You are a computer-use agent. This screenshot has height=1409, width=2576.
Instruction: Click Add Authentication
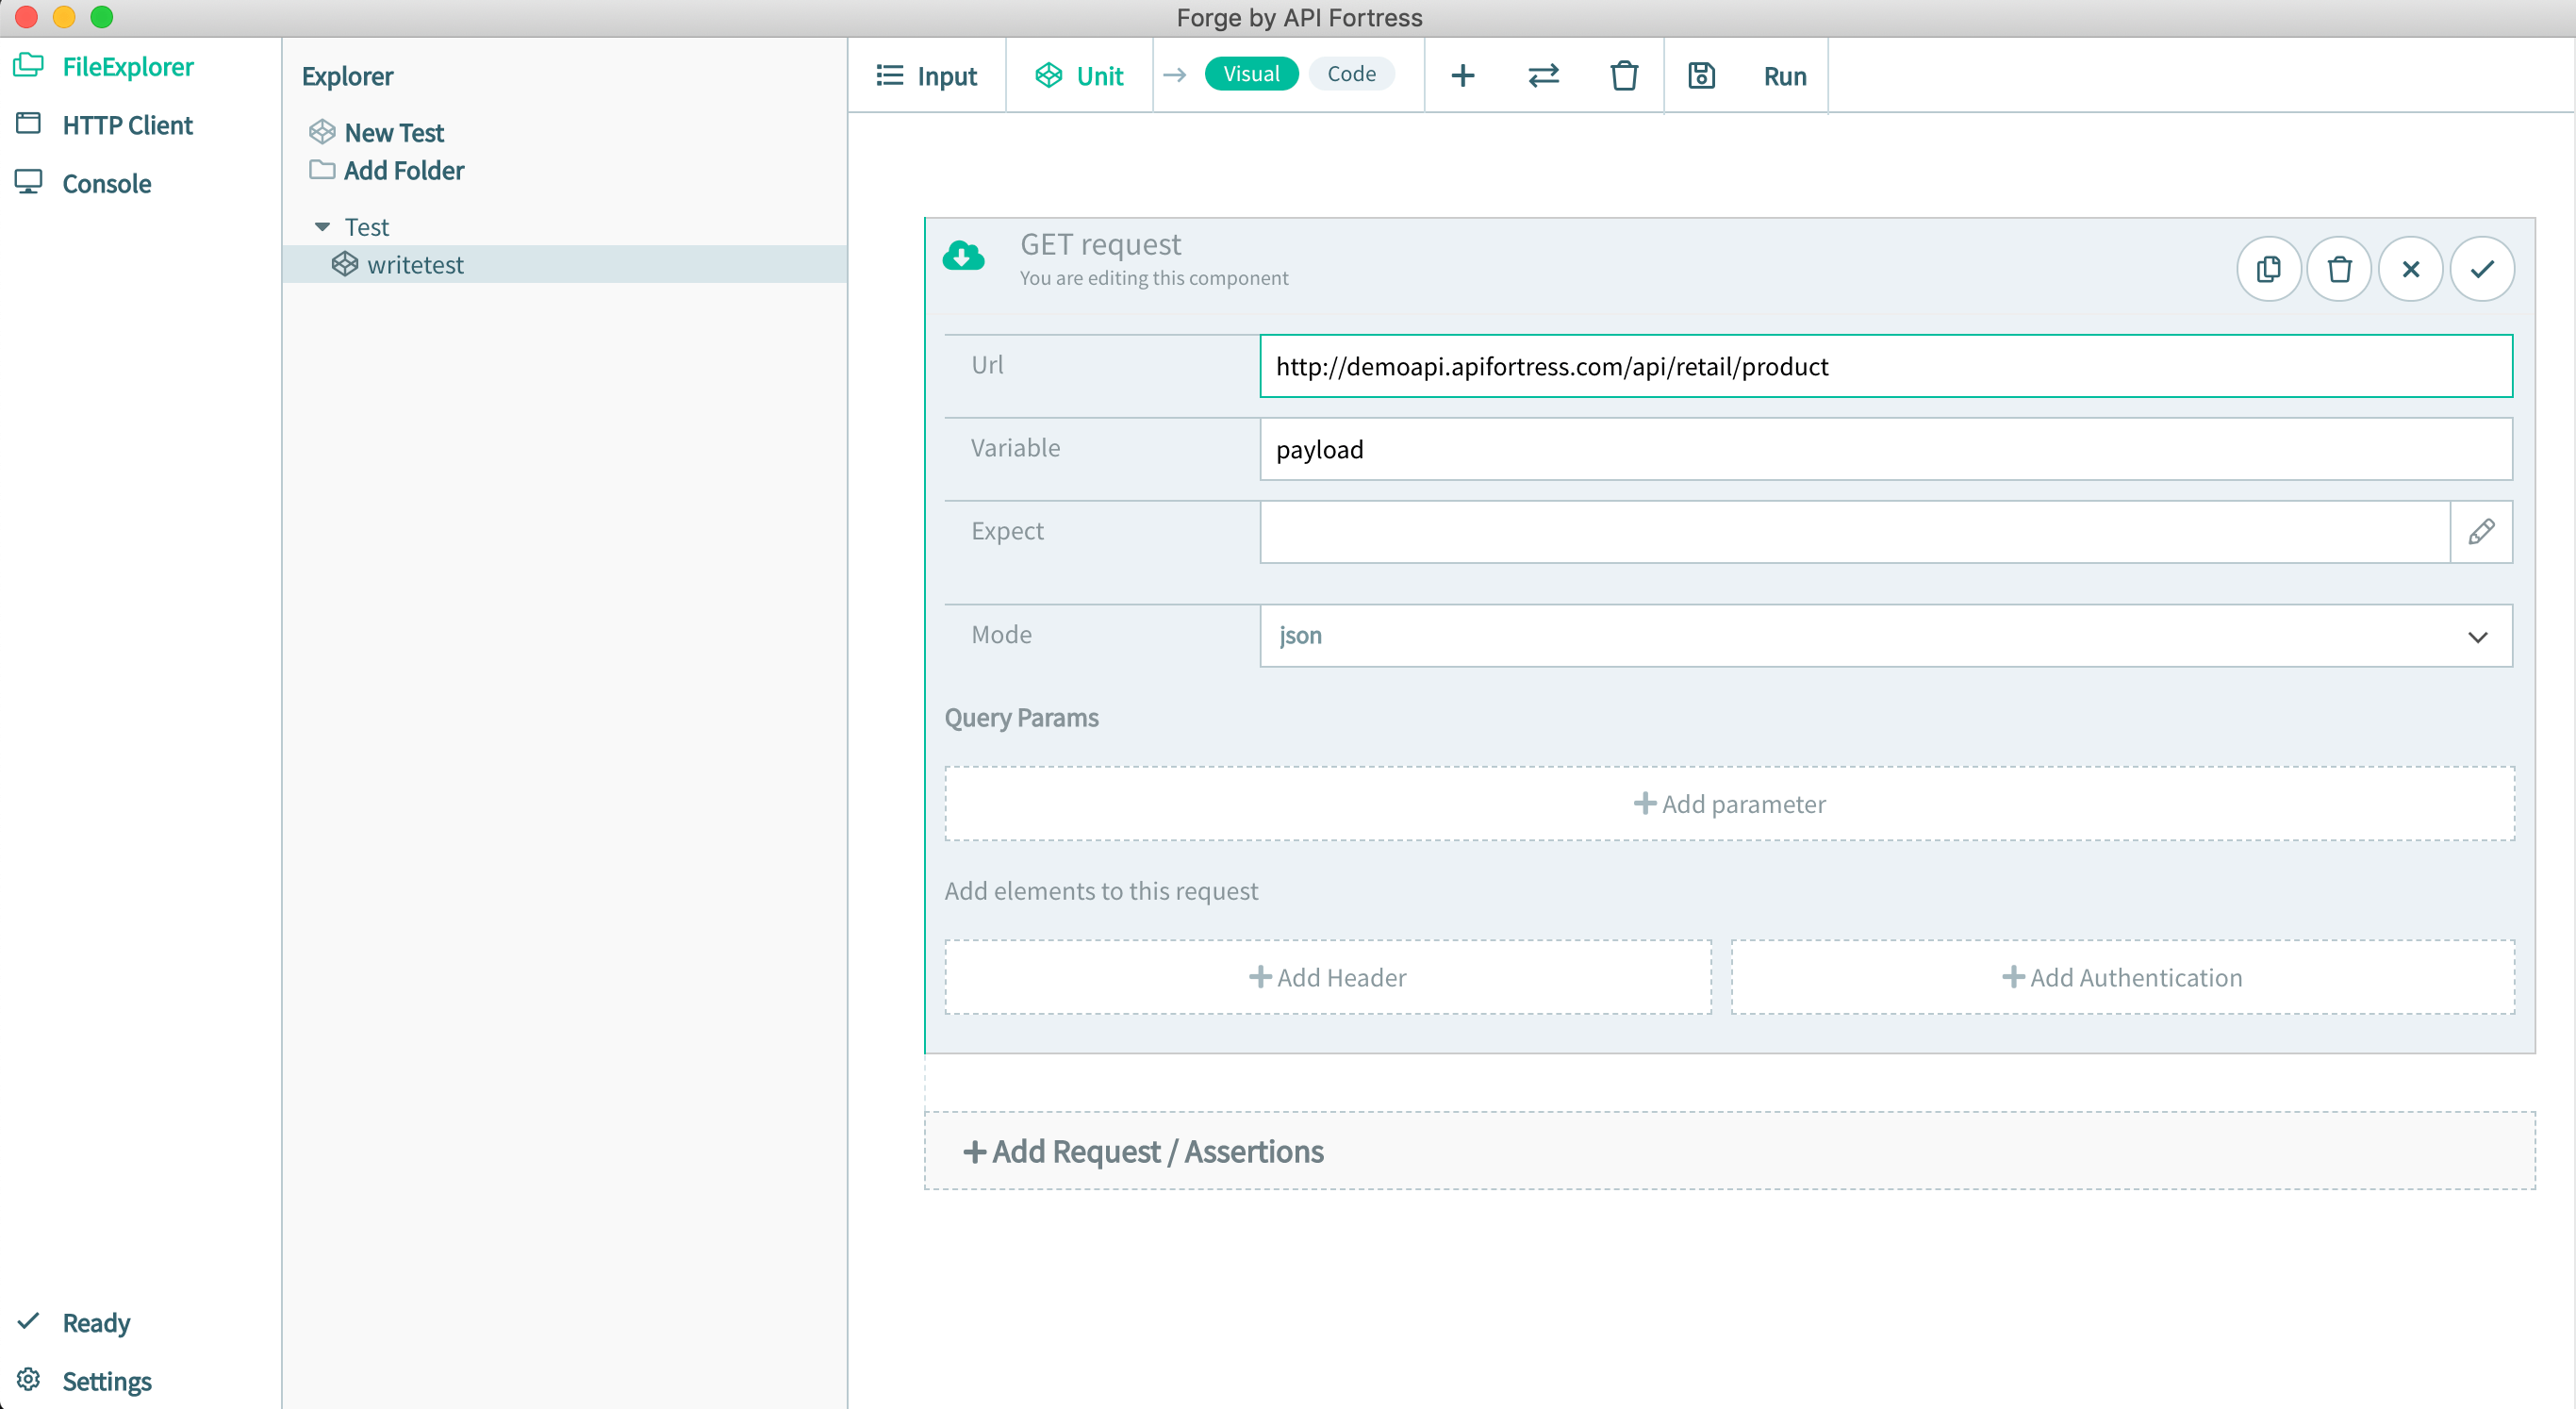(2123, 976)
